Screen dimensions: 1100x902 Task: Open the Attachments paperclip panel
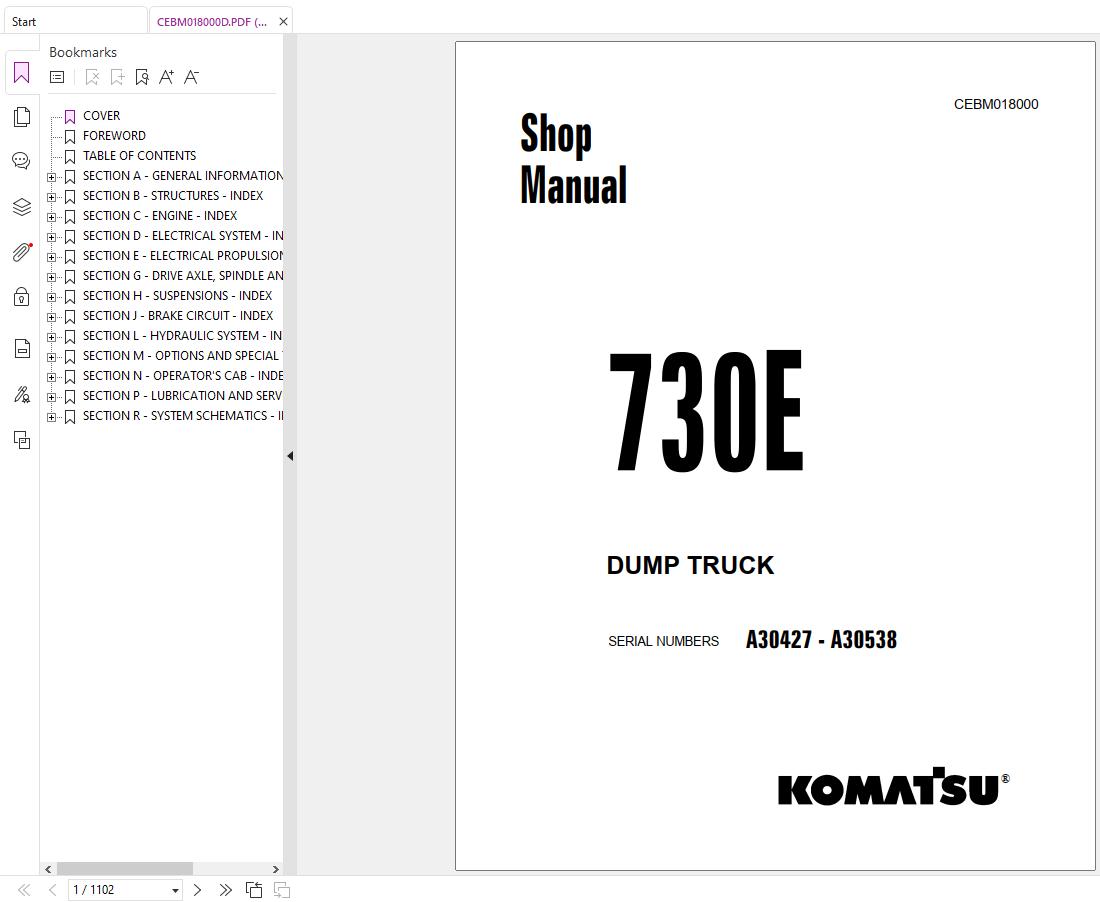(22, 253)
